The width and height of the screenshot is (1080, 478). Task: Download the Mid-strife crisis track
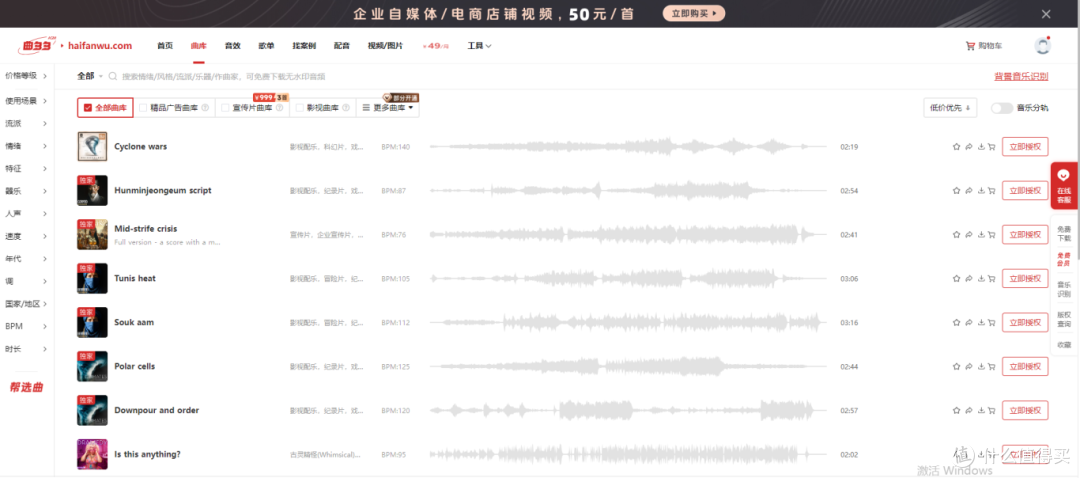point(980,235)
